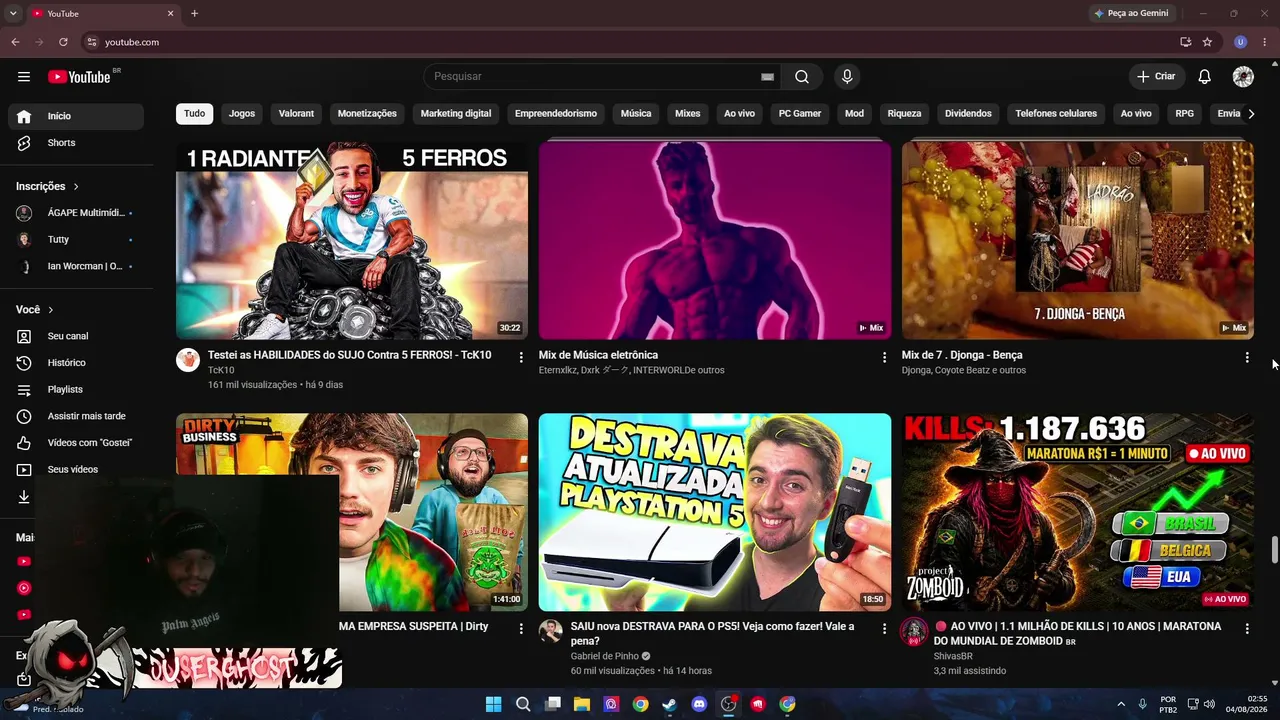This screenshot has width=1280, height=720.
Task: Expand the Você section
Action: pyautogui.click(x=35, y=310)
